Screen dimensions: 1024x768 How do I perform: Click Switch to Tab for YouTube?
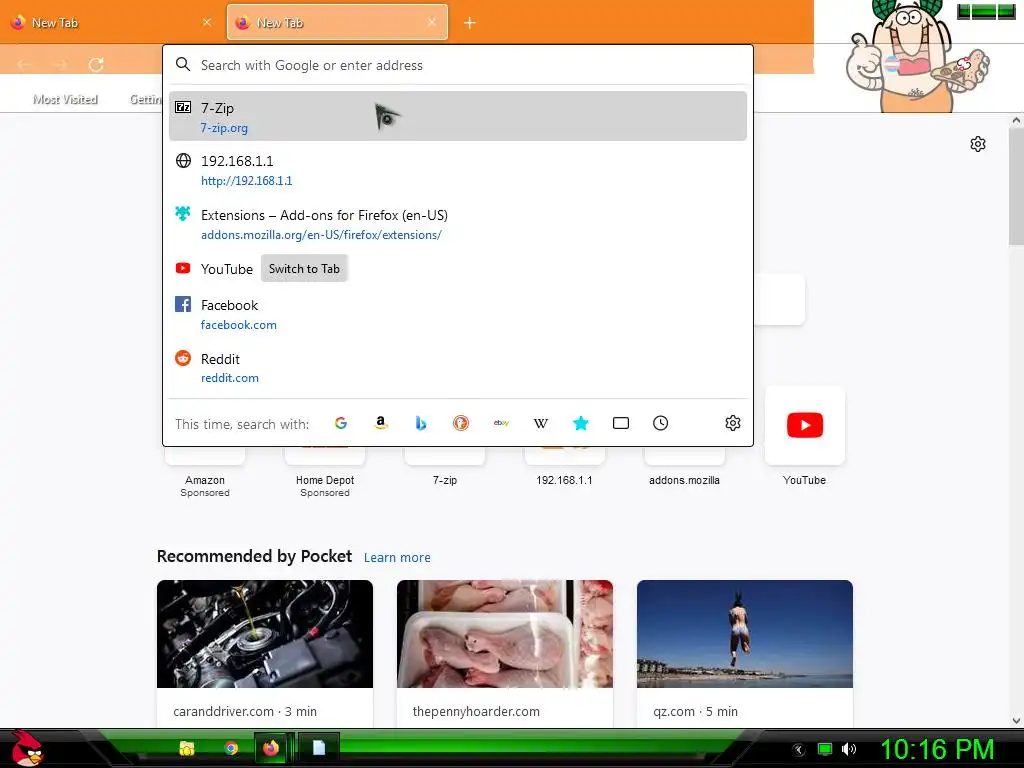click(x=304, y=269)
